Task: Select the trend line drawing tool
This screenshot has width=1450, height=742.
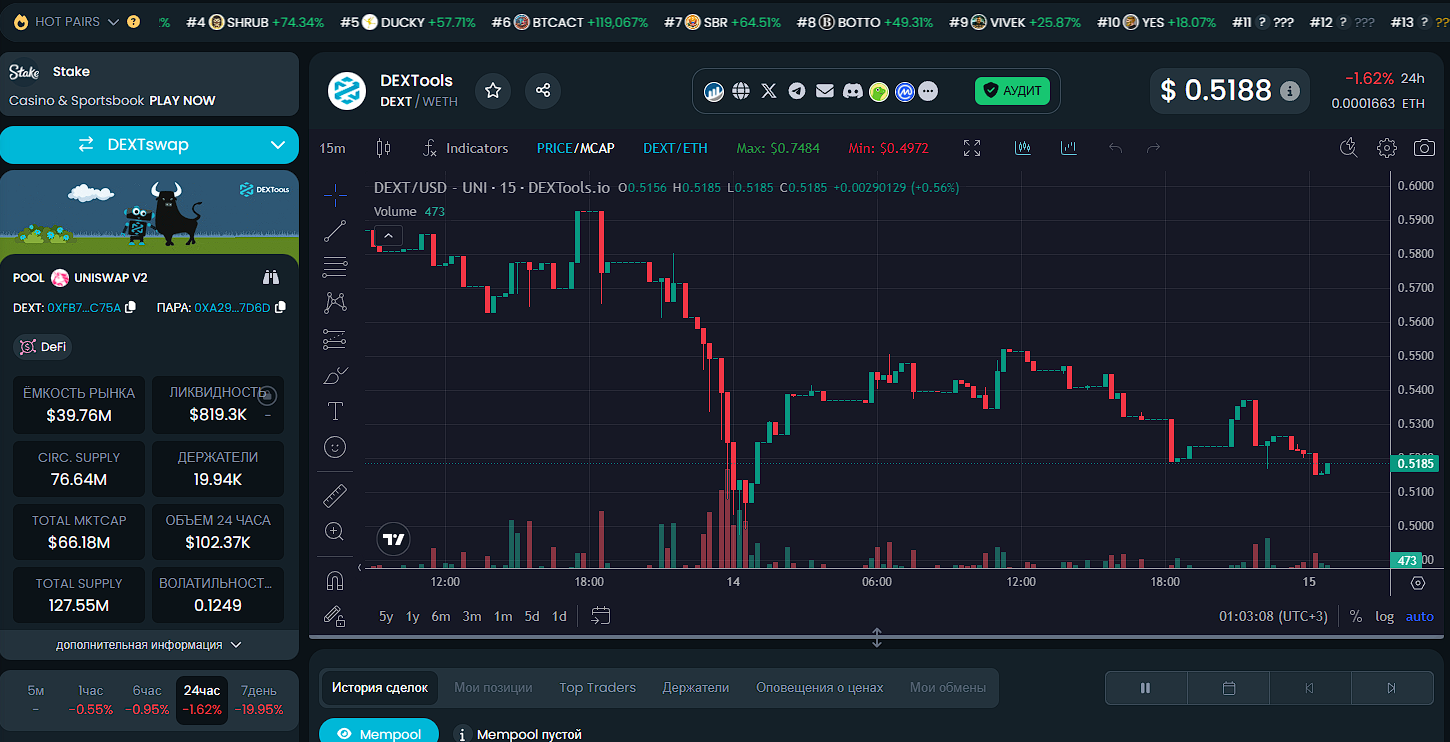Action: coord(335,231)
